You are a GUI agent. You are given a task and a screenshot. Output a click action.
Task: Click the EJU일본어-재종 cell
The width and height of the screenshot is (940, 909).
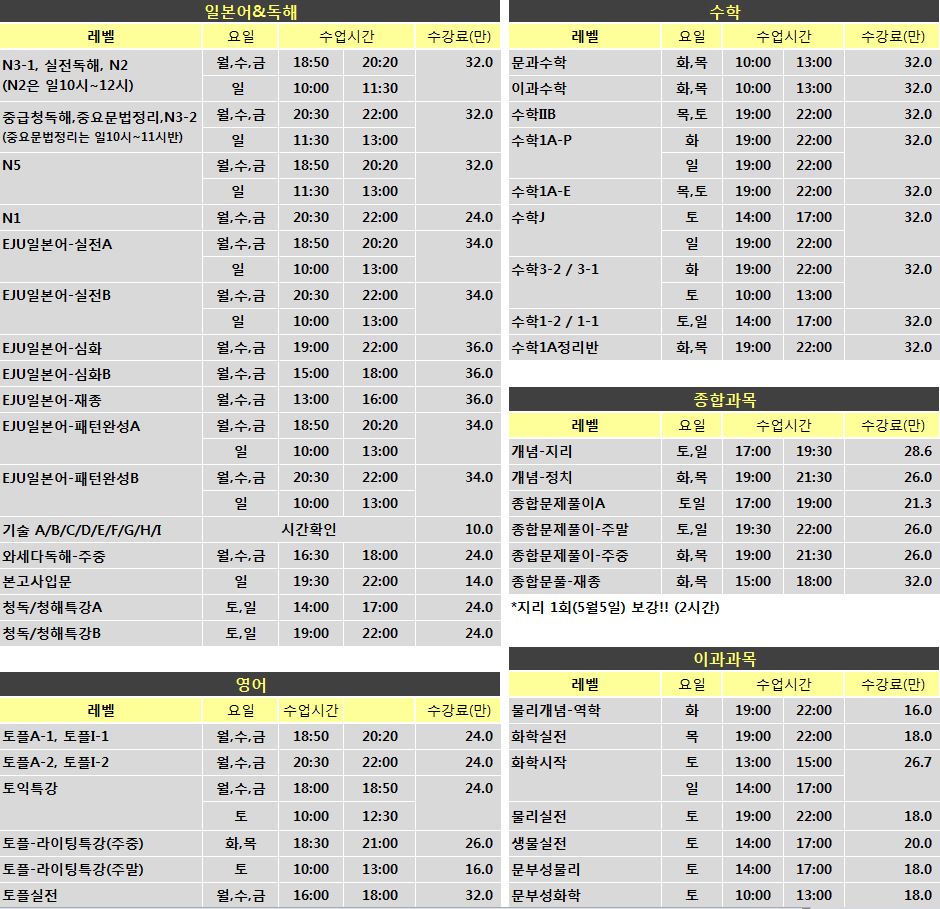pos(101,399)
